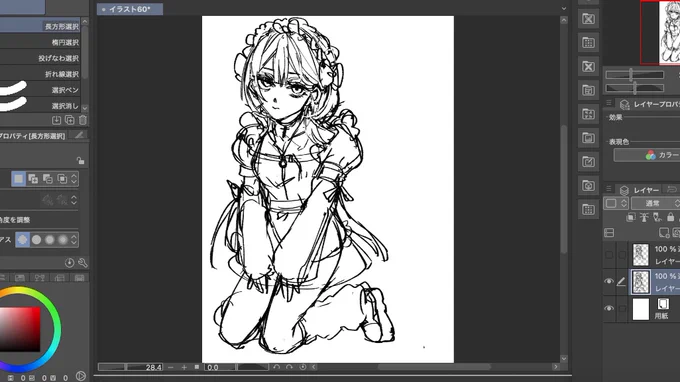
Task: Open sub tool detail with the wrench icon
Action: pyautogui.click(x=82, y=262)
